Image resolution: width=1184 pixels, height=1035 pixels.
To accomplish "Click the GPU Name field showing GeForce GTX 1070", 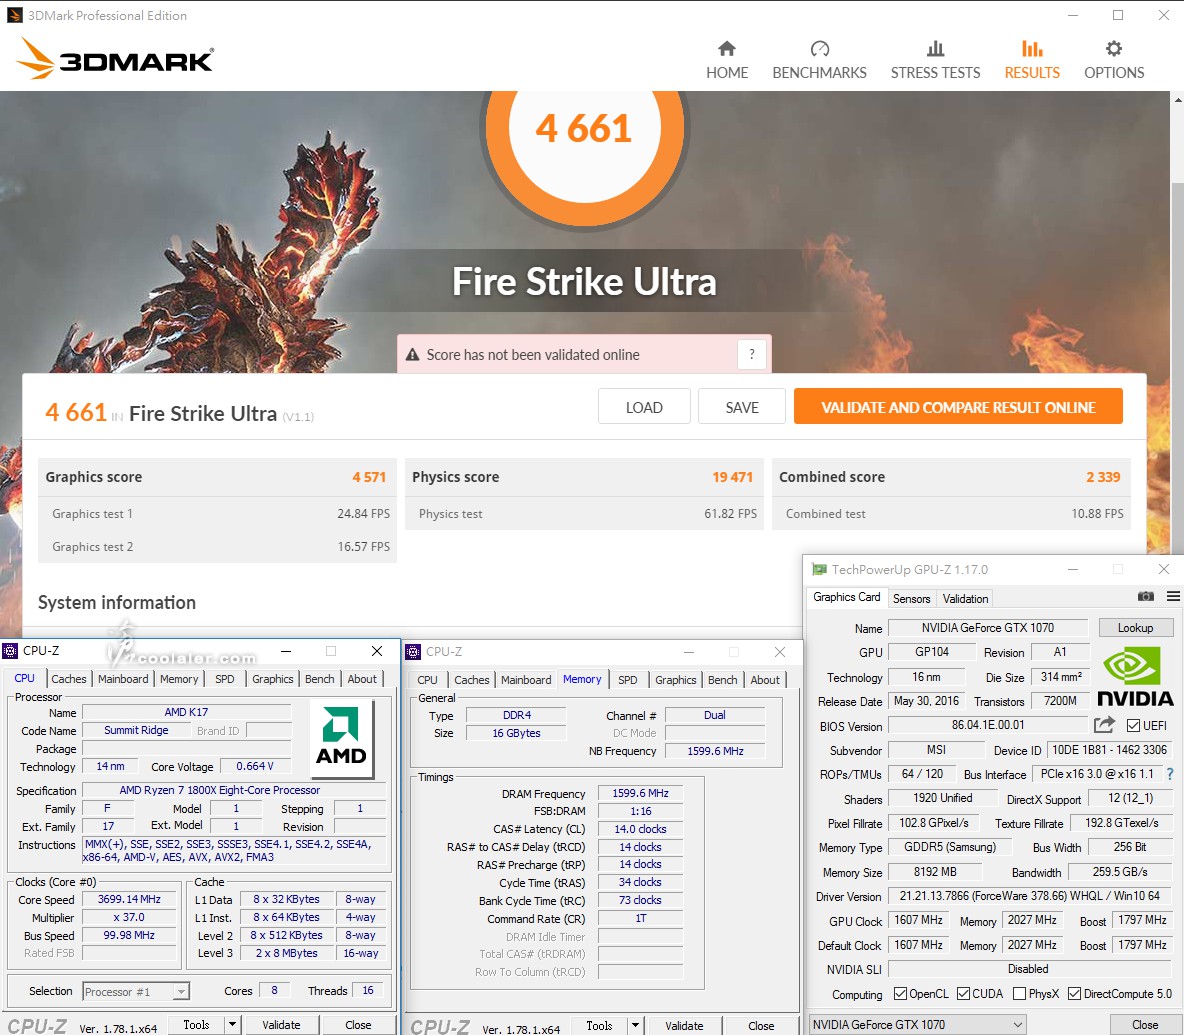I will pyautogui.click(x=988, y=627).
